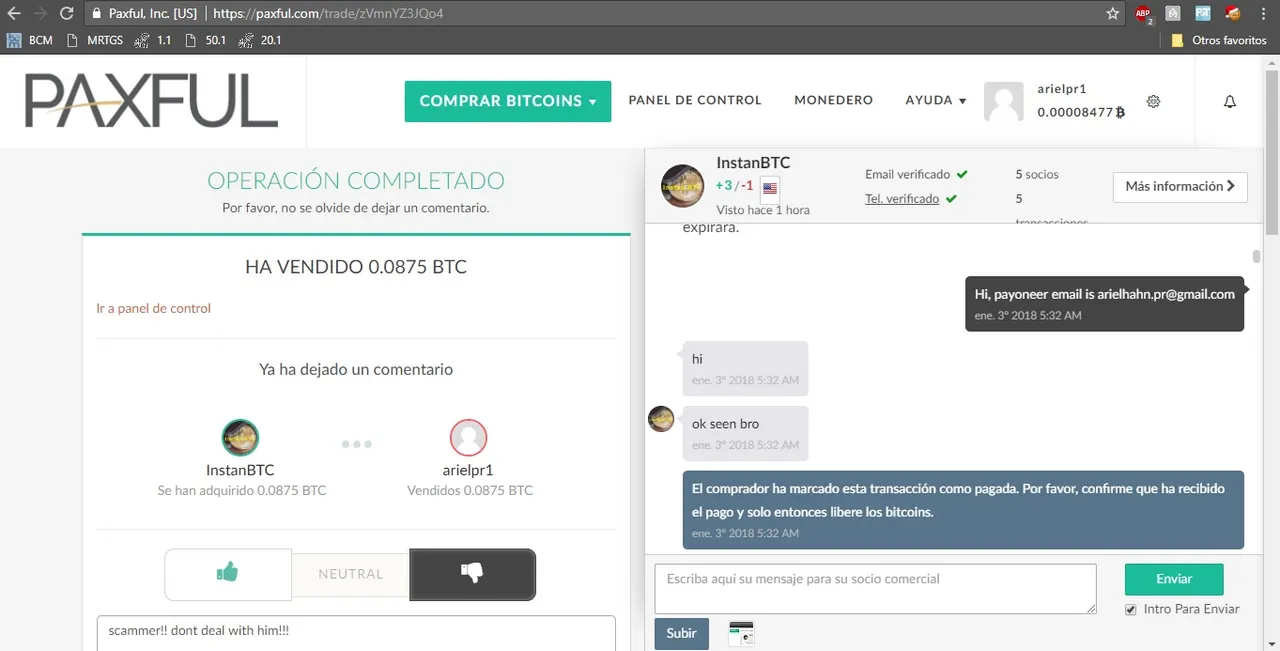This screenshot has height=651, width=1280.
Task: Open the browser's three-dot menu
Action: [x=1265, y=14]
